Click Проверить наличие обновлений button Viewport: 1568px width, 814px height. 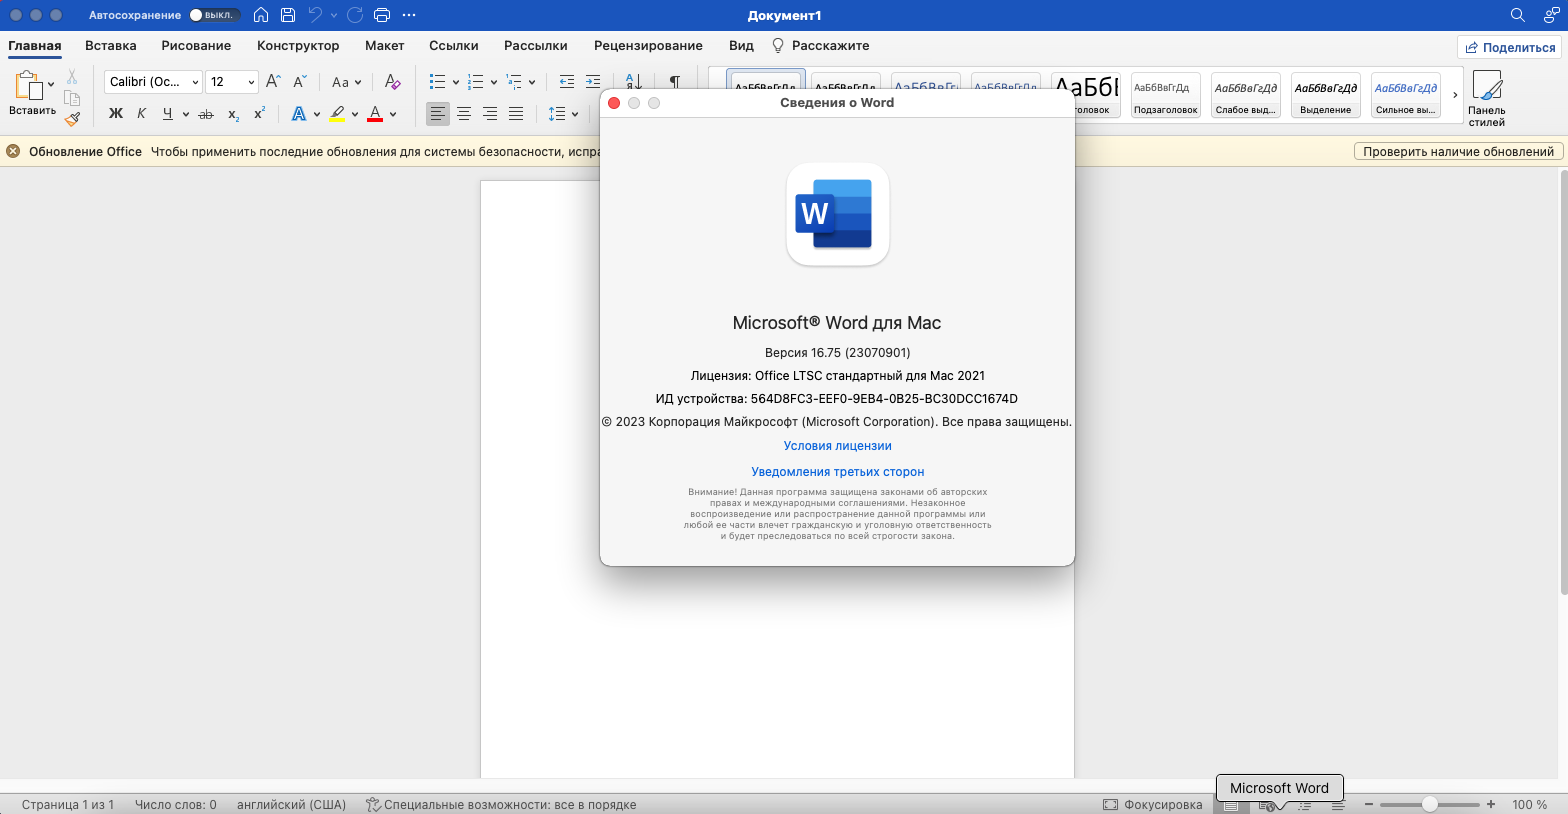[1458, 151]
